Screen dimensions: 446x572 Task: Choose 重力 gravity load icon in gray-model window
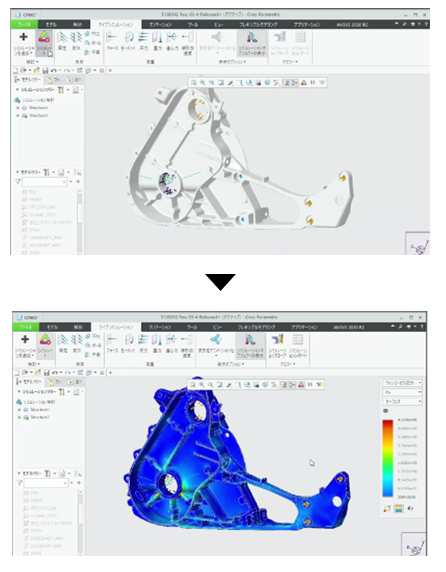pos(157,37)
